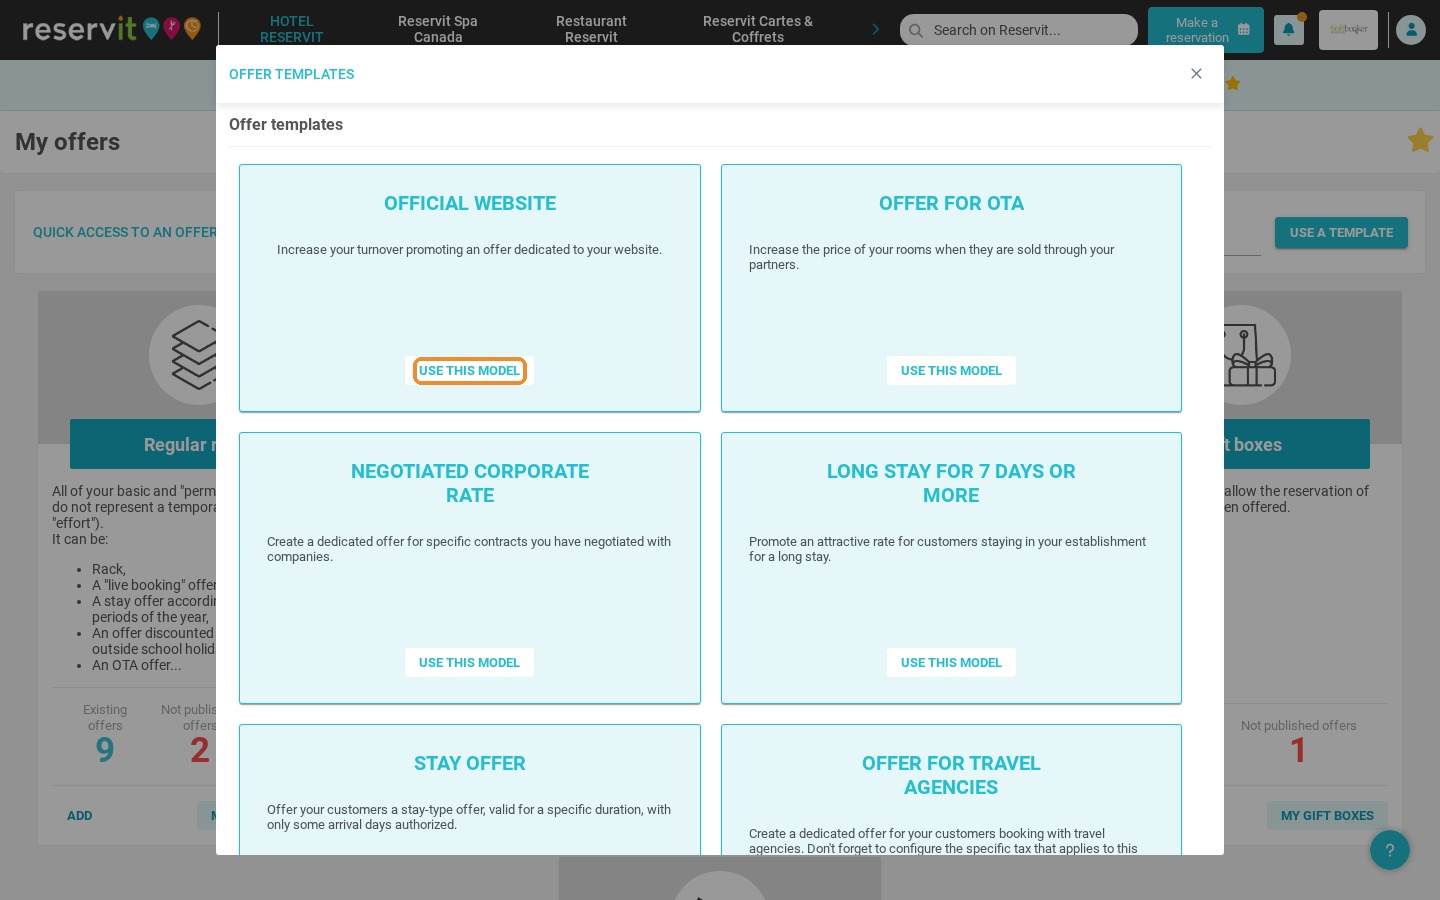
Task: Use the Negotiated Corporate Rate model
Action: 469,663
